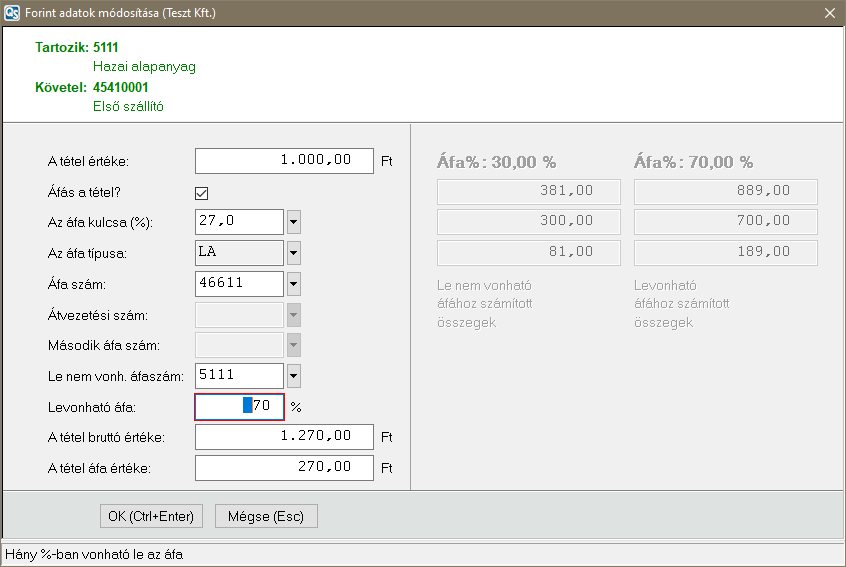Click the 381,00 non-deductible amount box

click(x=529, y=192)
